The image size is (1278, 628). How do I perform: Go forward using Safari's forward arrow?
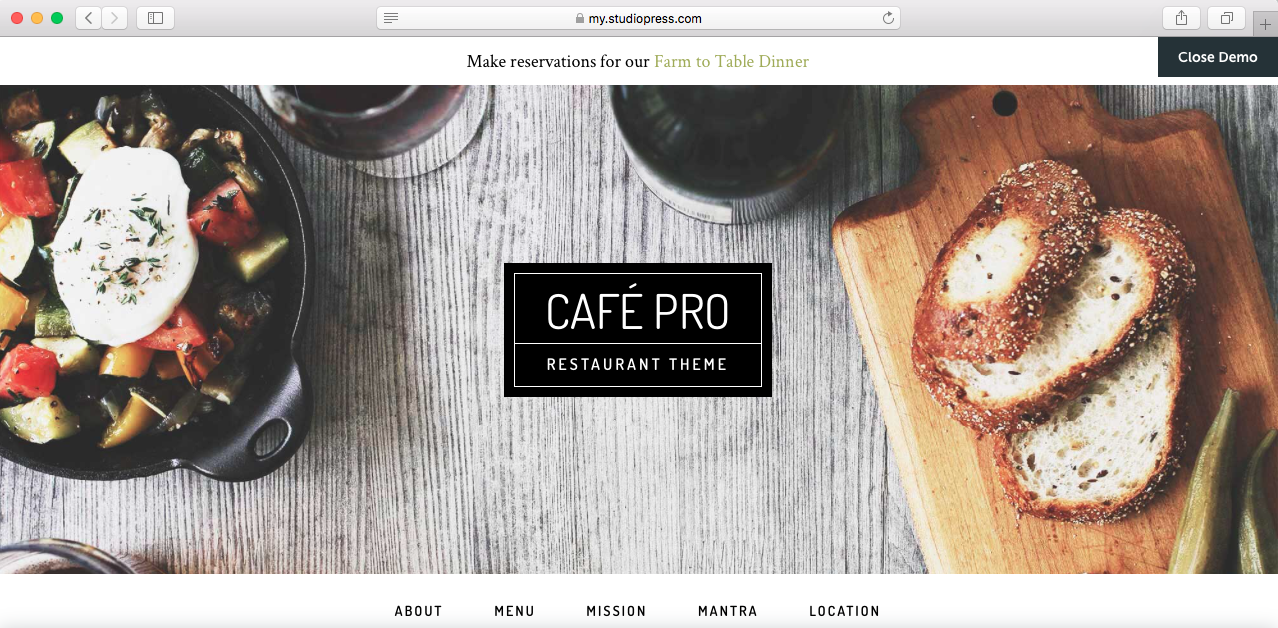tap(114, 18)
